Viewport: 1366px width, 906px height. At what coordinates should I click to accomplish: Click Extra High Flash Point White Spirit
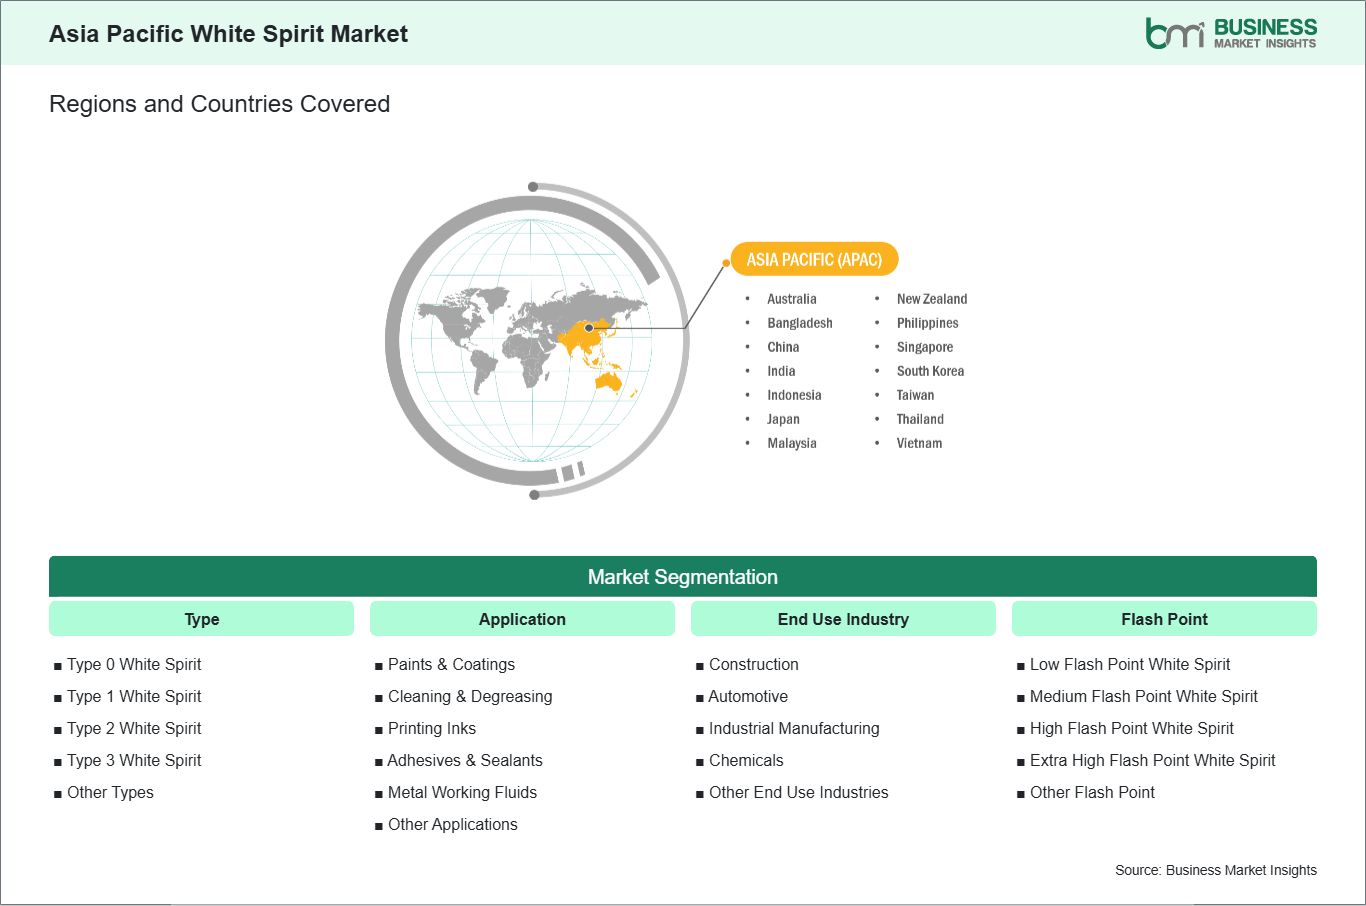[1153, 760]
